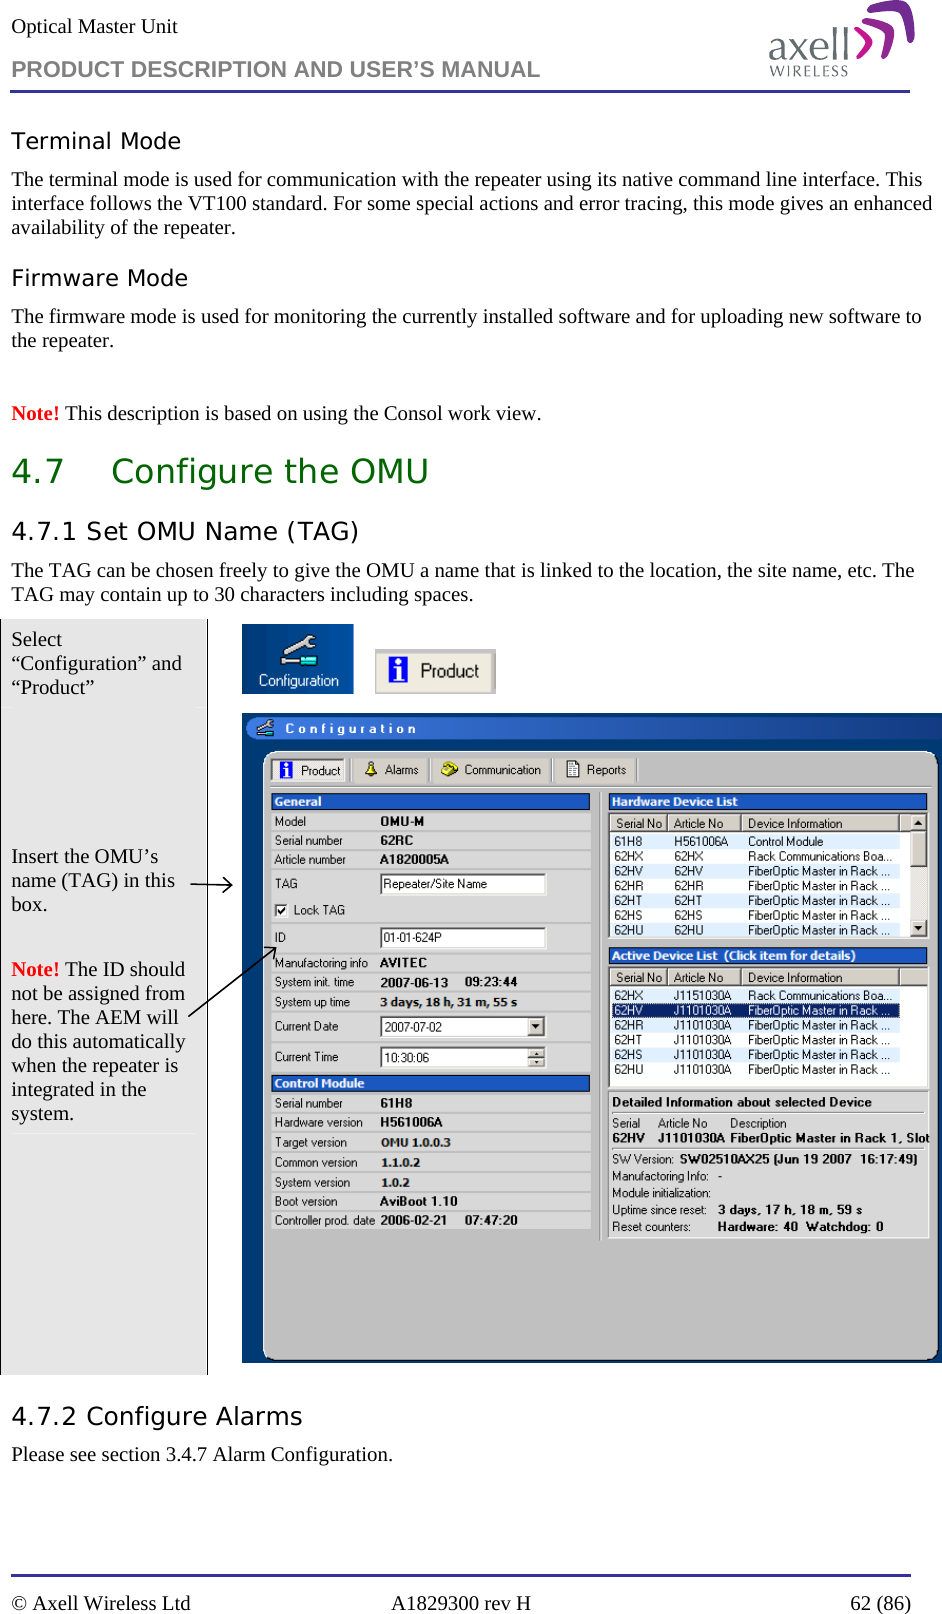942x1614 pixels.
Task: Click active list Article No header
Action: coord(704,978)
